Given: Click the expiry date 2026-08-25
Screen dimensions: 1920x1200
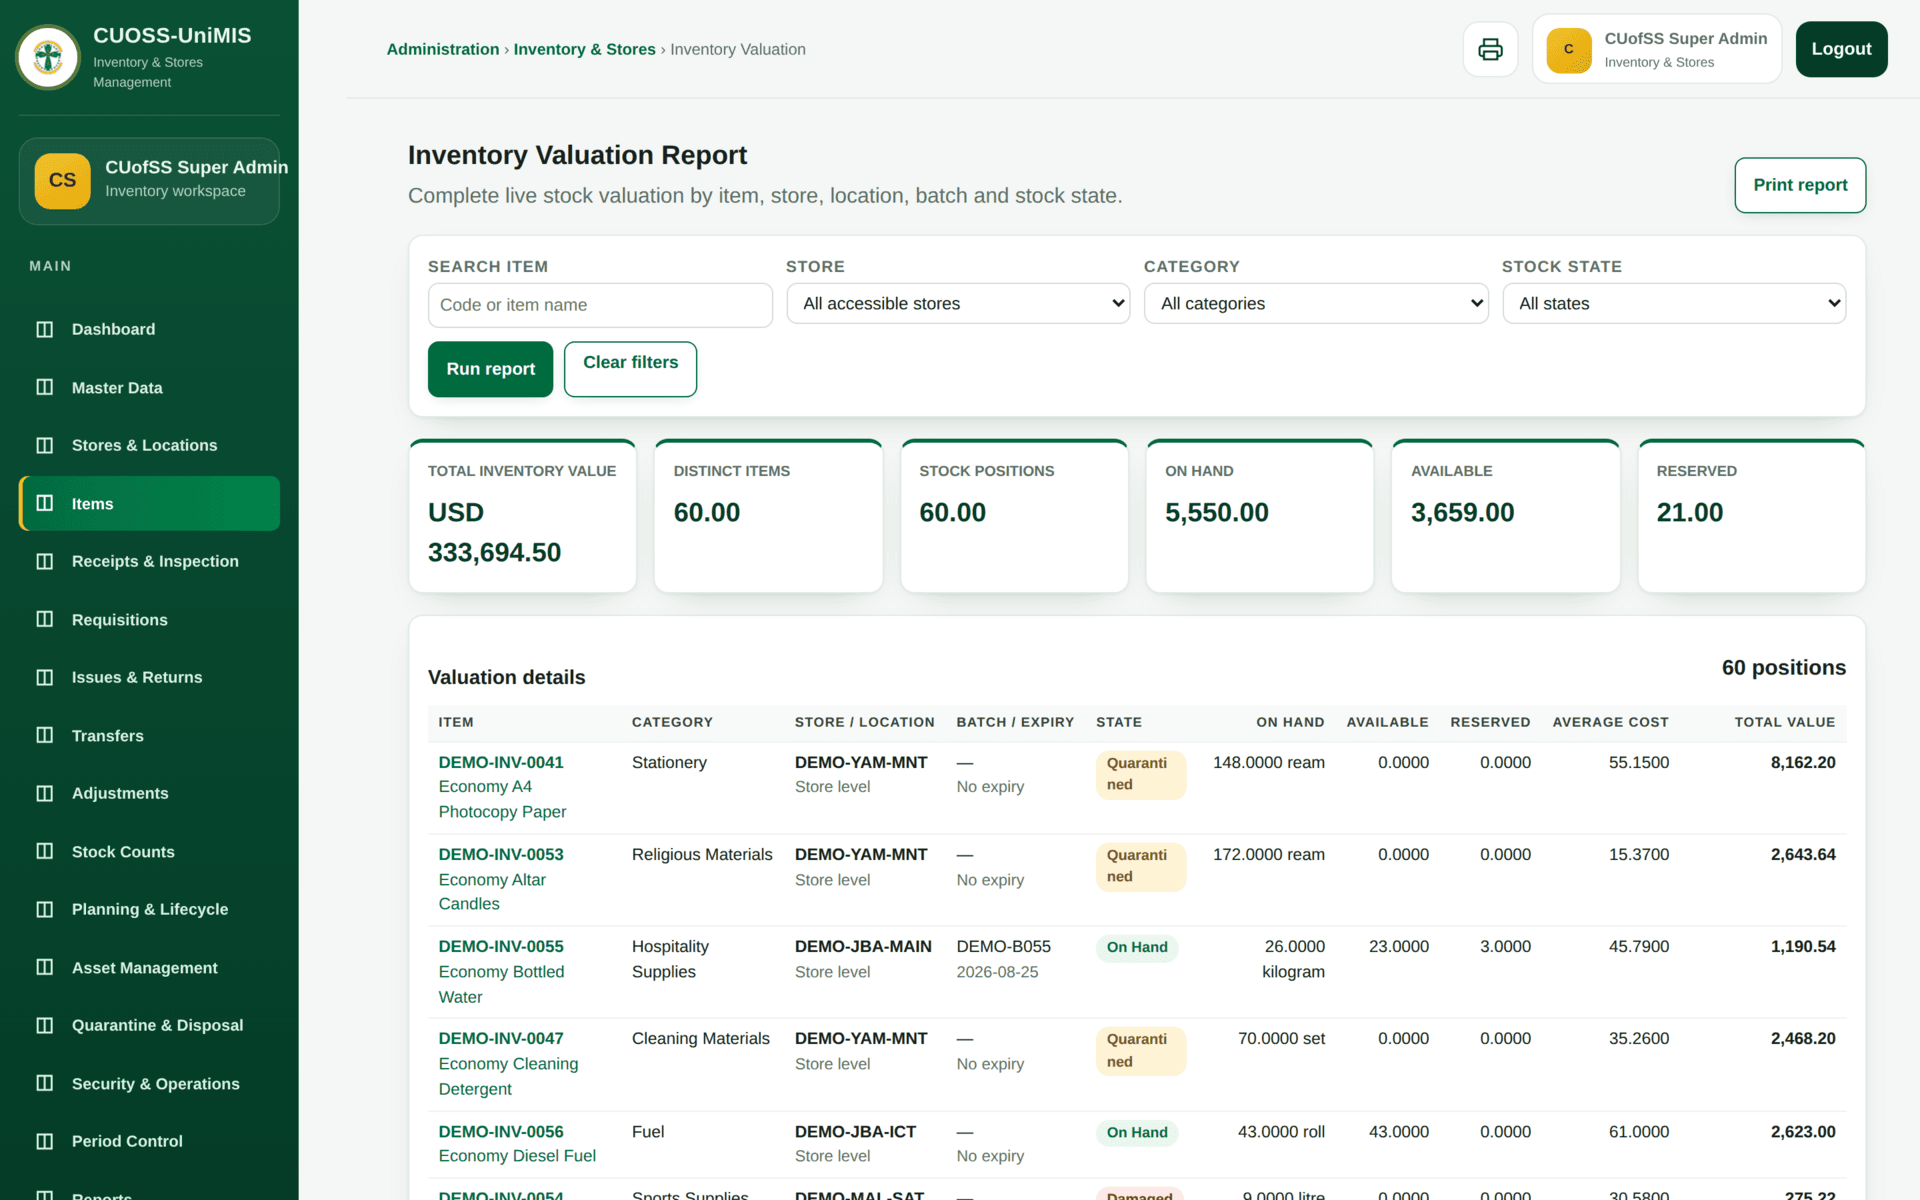Looking at the screenshot, I should pyautogui.click(x=997, y=972).
